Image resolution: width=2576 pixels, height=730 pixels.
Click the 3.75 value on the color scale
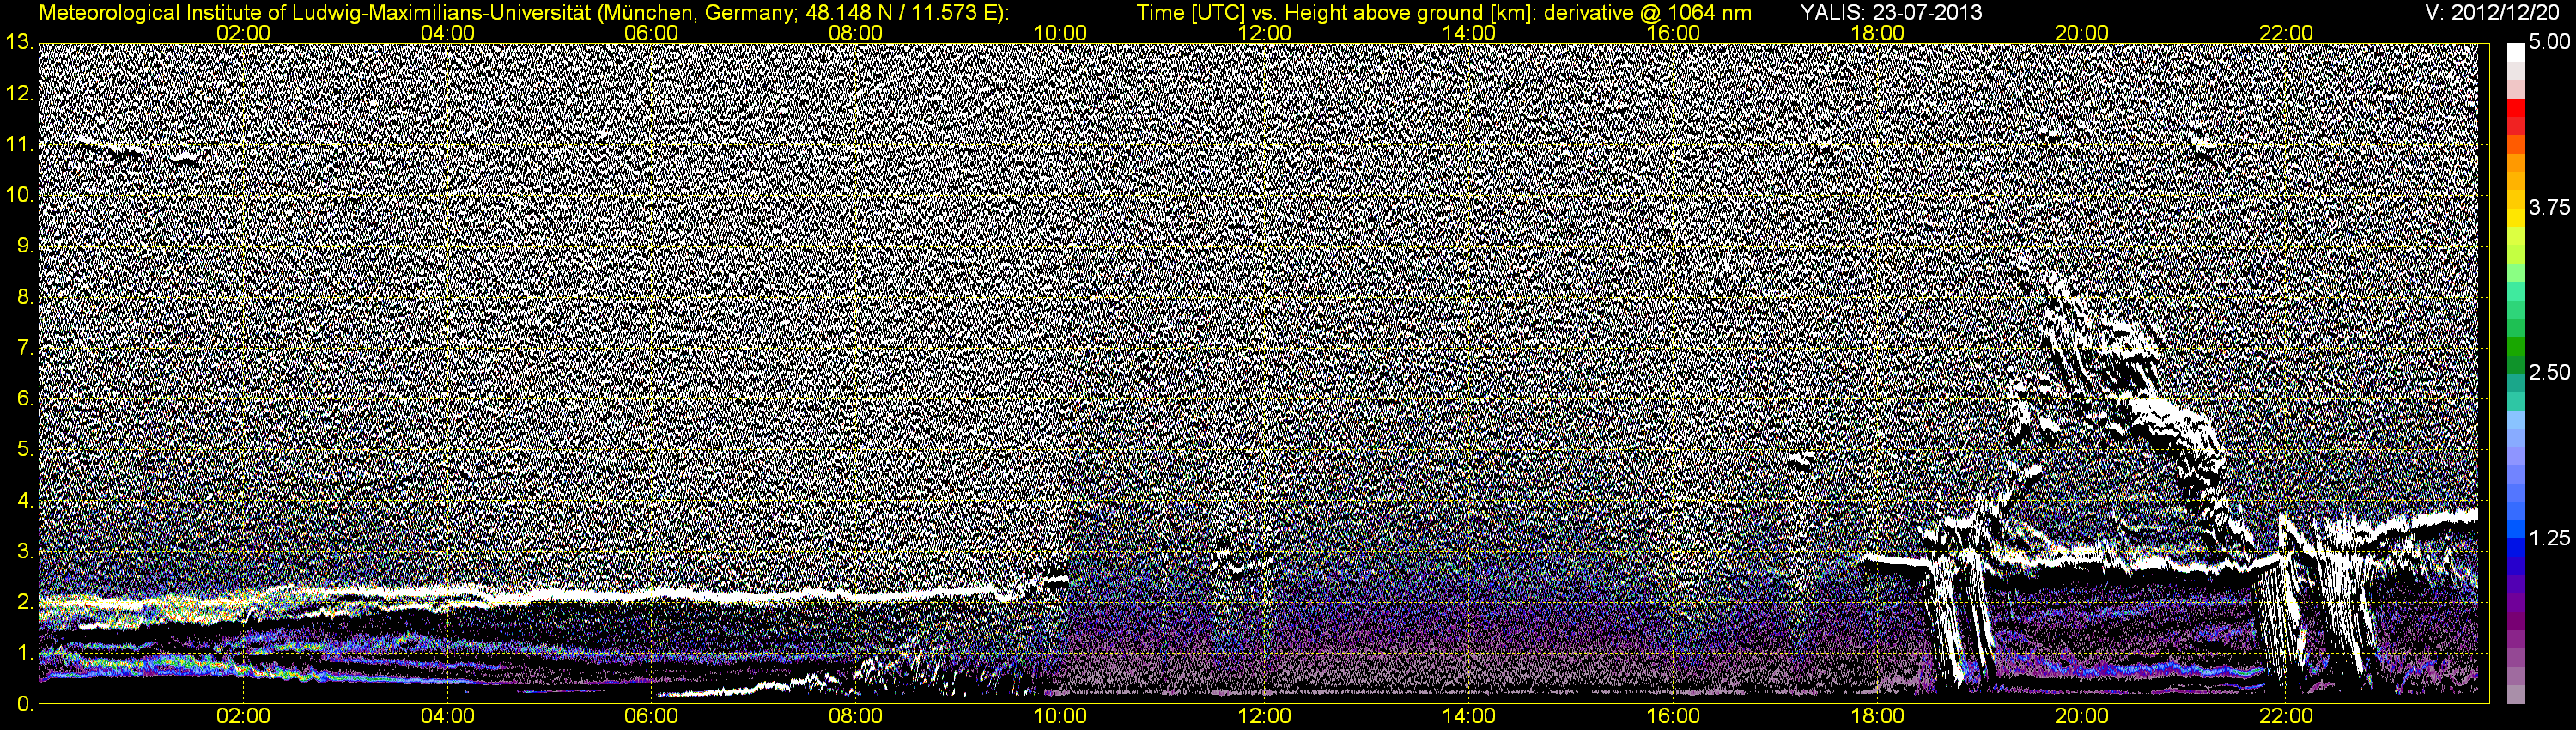pyautogui.click(x=2549, y=208)
